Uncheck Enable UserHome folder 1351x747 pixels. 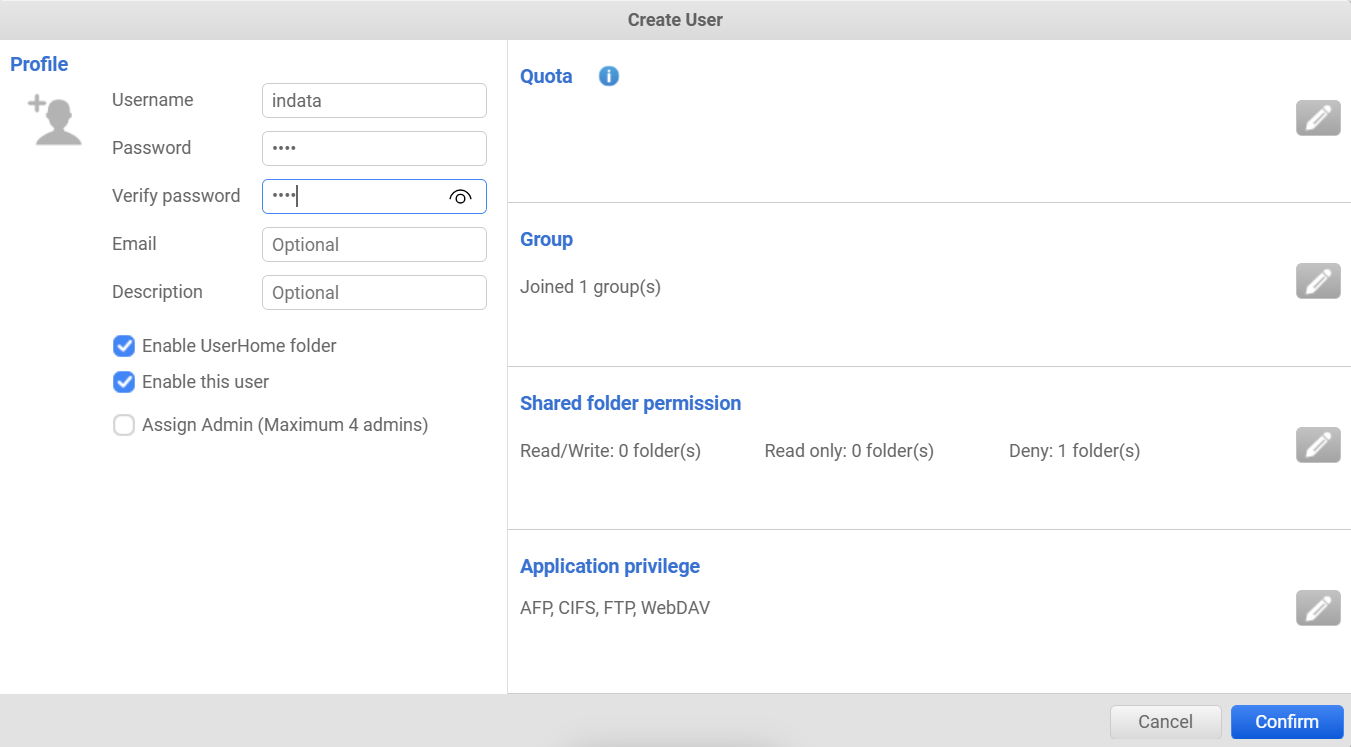click(x=124, y=346)
